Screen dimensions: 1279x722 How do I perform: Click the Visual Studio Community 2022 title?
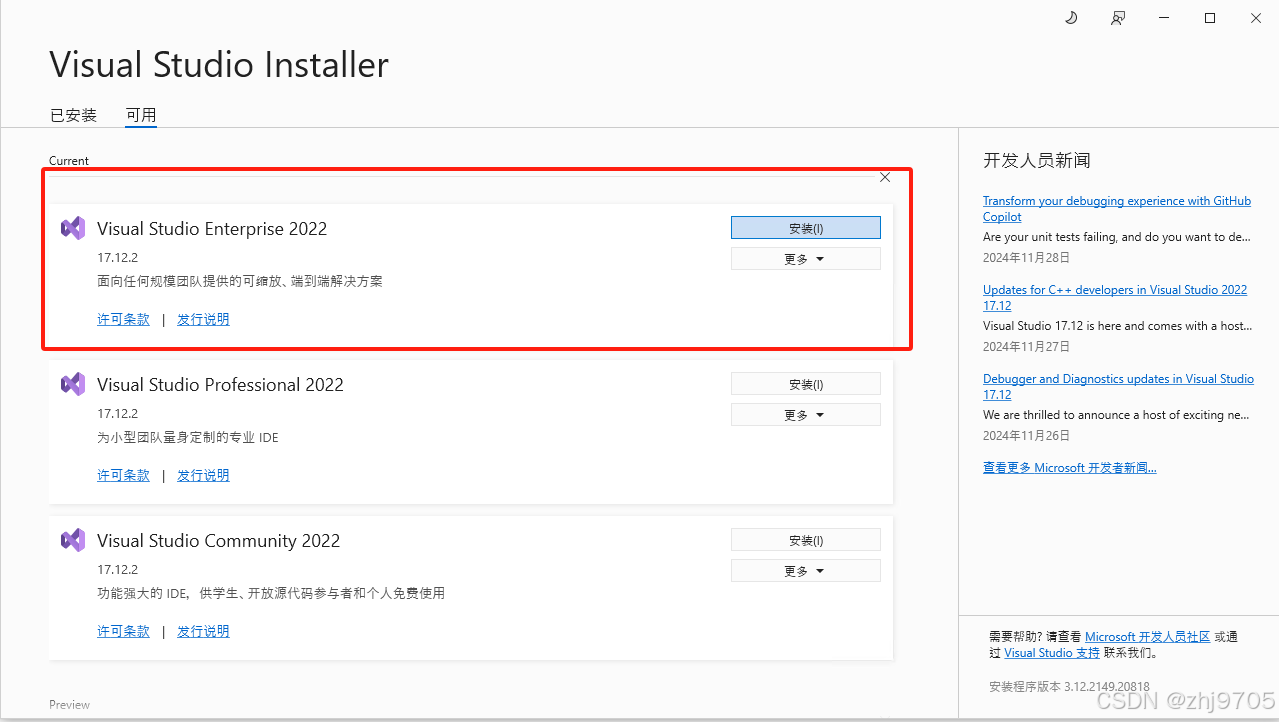218,540
